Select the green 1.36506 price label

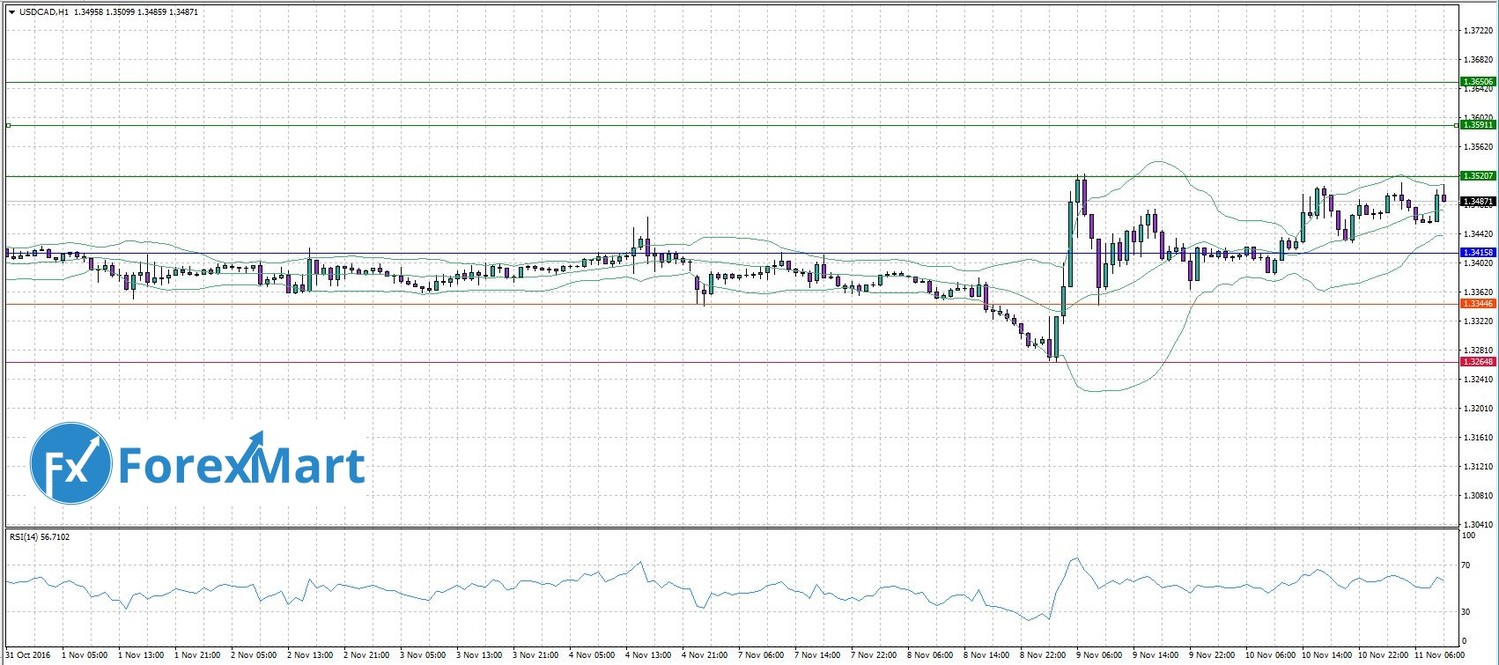click(x=1478, y=82)
